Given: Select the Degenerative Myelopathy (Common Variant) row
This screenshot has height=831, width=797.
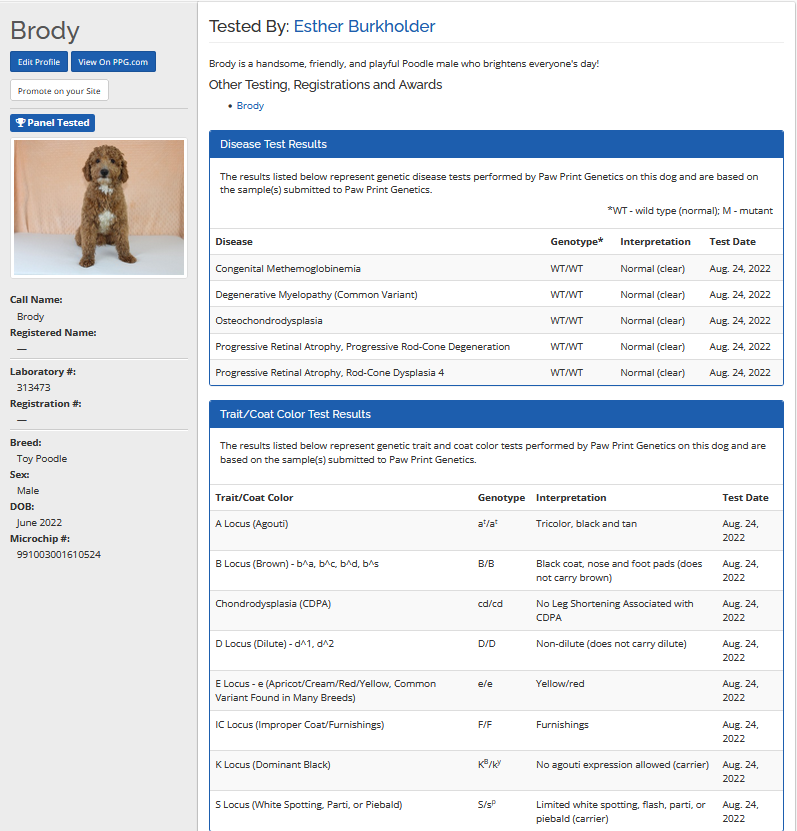Looking at the screenshot, I should coord(316,295).
